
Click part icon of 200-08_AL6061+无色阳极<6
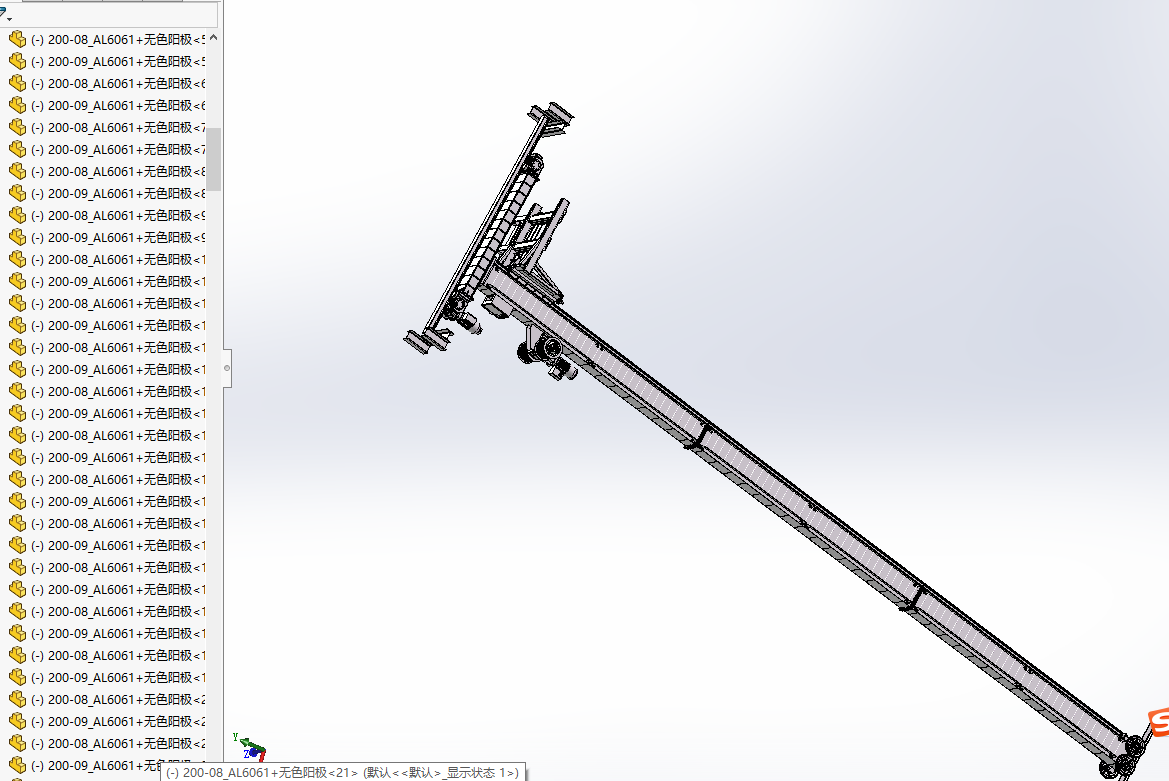(x=17, y=83)
